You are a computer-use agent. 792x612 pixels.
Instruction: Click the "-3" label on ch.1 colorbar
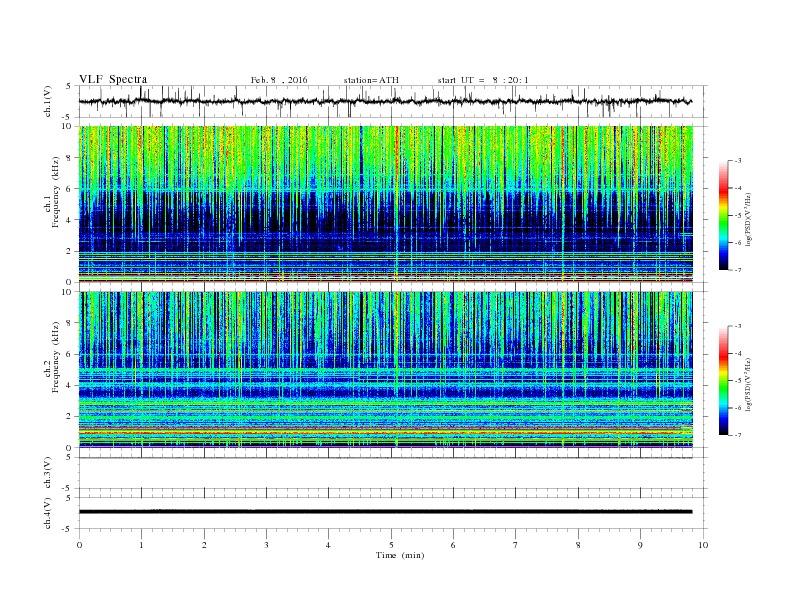point(738,161)
